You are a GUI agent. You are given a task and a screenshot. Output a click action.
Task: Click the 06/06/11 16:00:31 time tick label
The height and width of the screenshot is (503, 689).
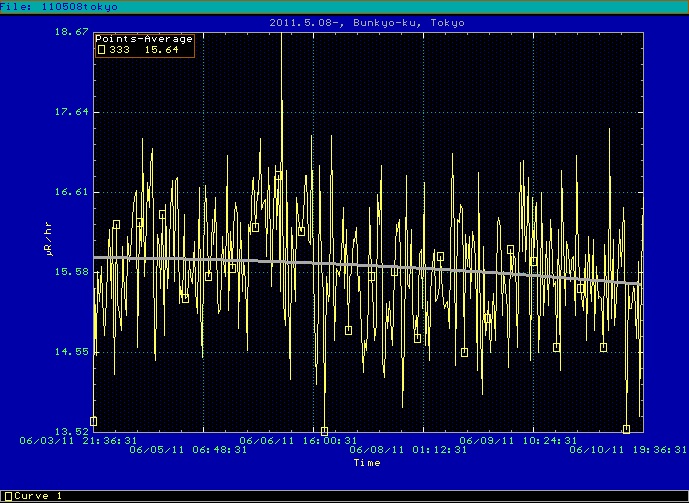click(299, 439)
